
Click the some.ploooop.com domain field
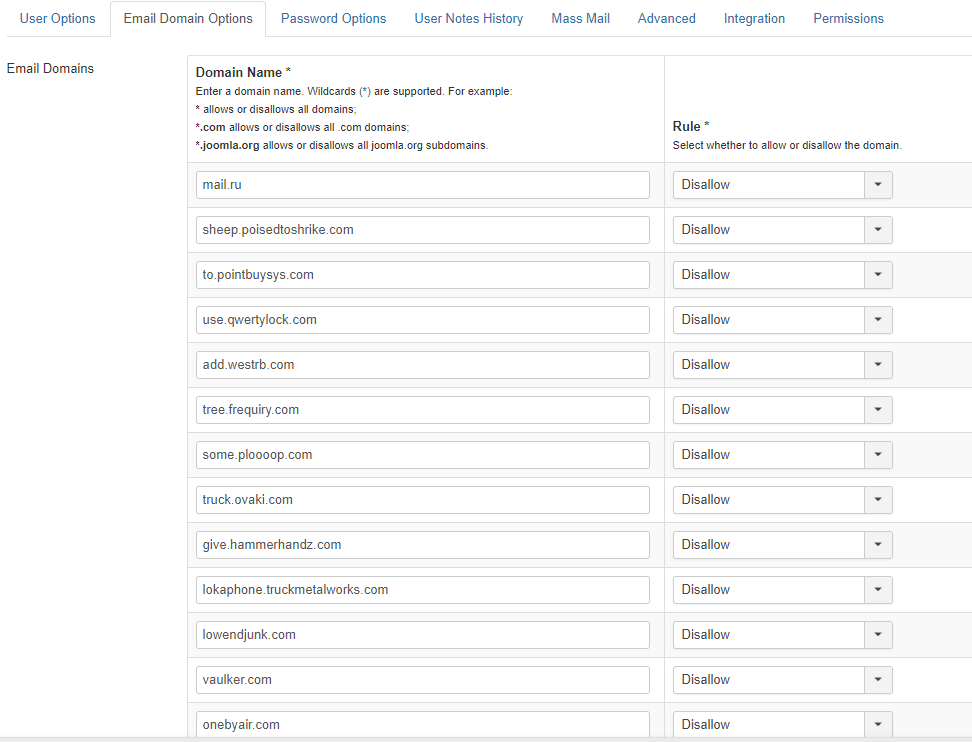click(422, 455)
